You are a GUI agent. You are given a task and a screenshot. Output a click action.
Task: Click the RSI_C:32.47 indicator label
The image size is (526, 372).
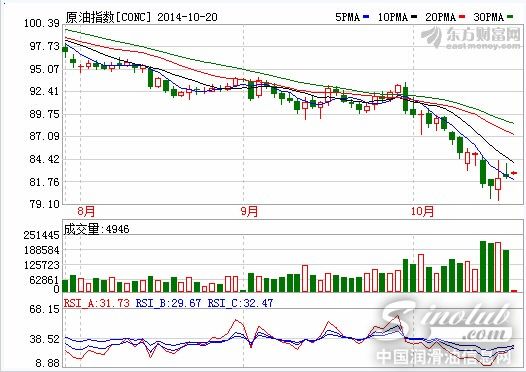pyautogui.click(x=240, y=303)
